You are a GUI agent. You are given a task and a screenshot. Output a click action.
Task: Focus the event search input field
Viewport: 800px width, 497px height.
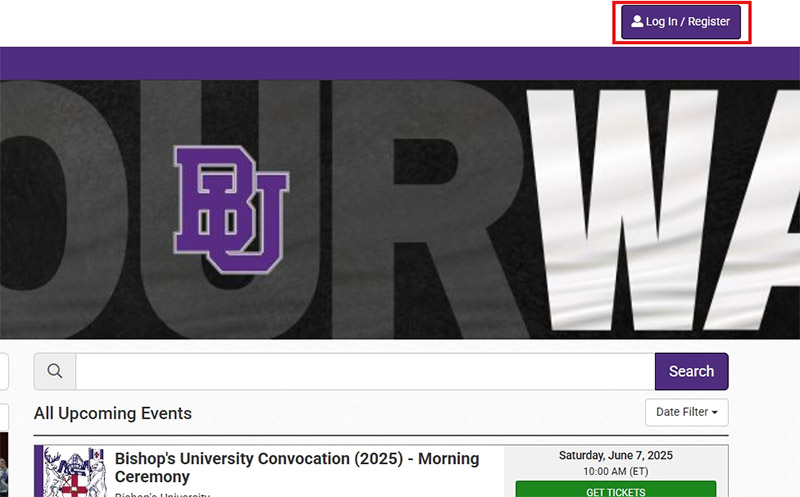pos(365,371)
